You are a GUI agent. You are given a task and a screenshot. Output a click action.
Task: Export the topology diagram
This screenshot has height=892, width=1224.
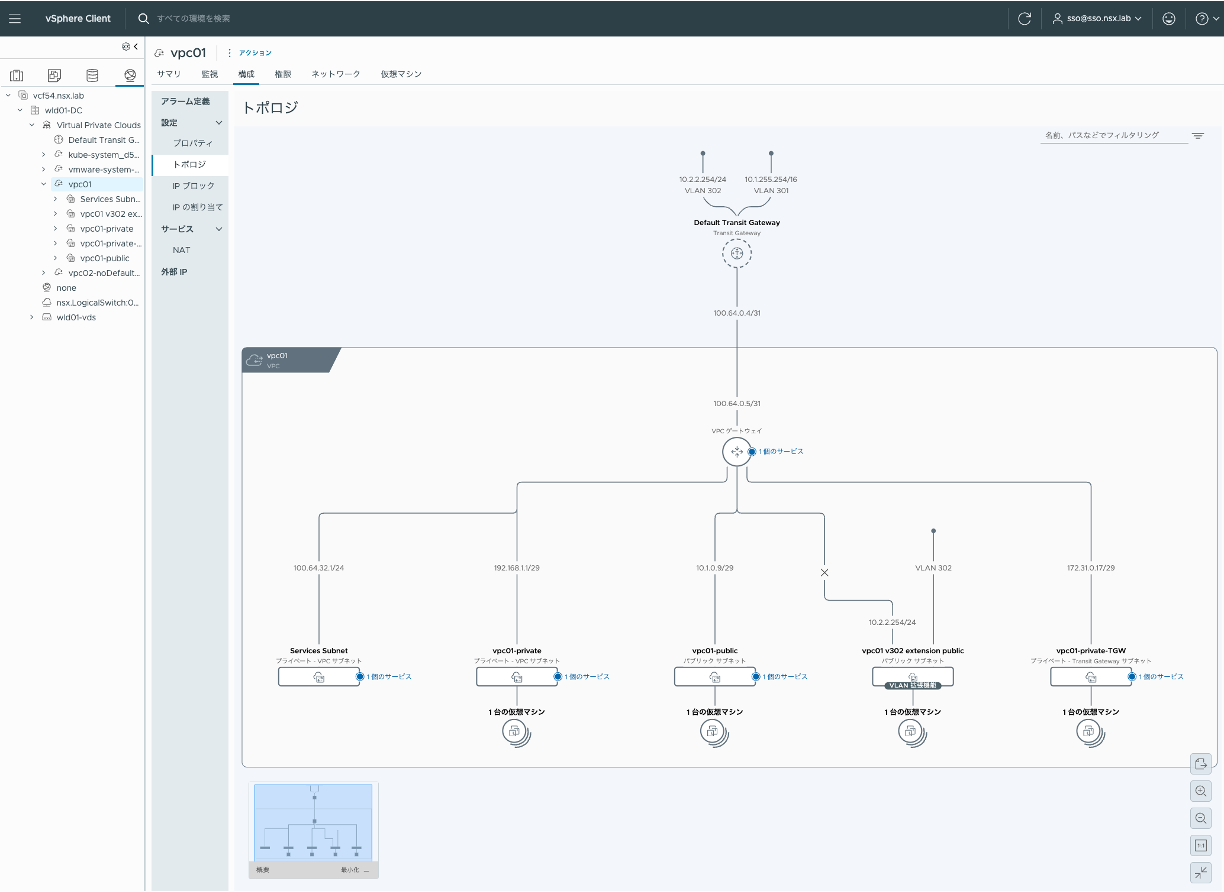1201,764
